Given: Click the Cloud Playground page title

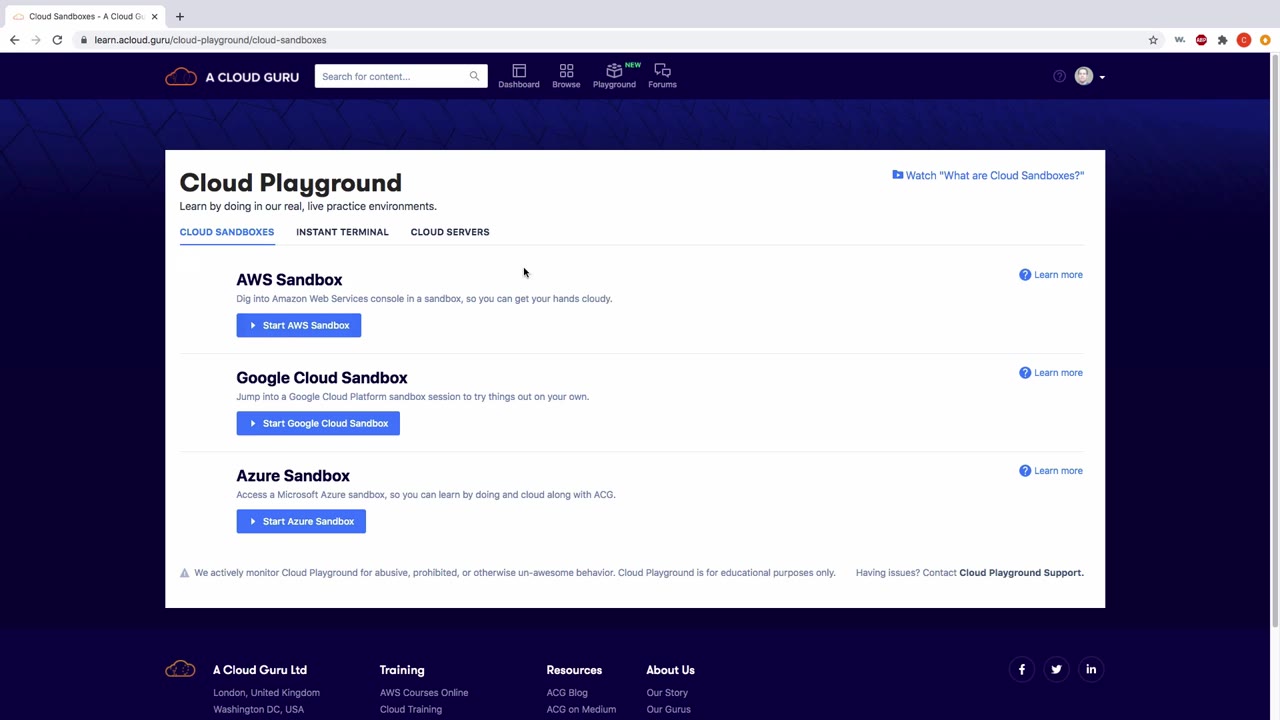Looking at the screenshot, I should coord(291,183).
